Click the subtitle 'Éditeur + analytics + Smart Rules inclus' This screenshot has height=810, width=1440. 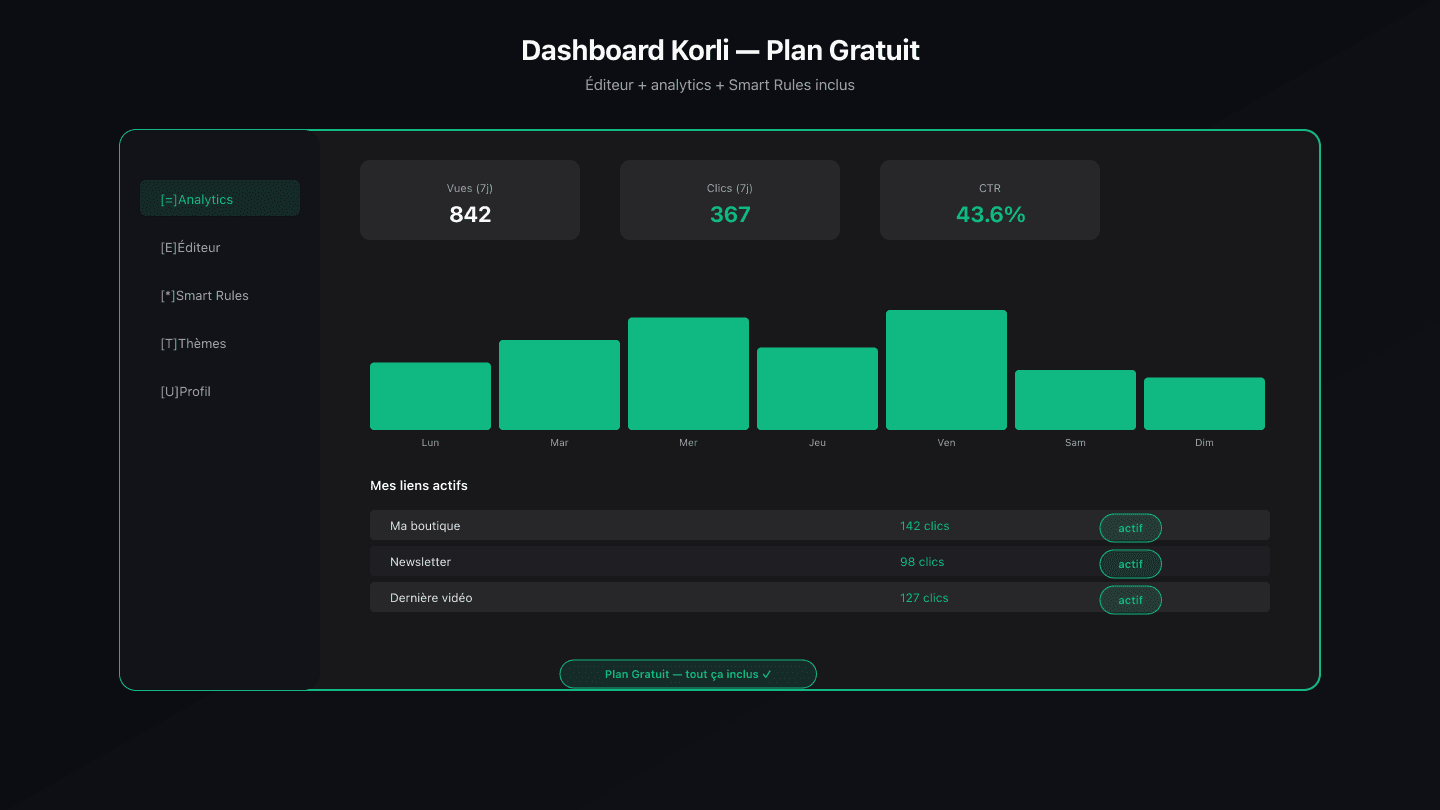[720, 85]
